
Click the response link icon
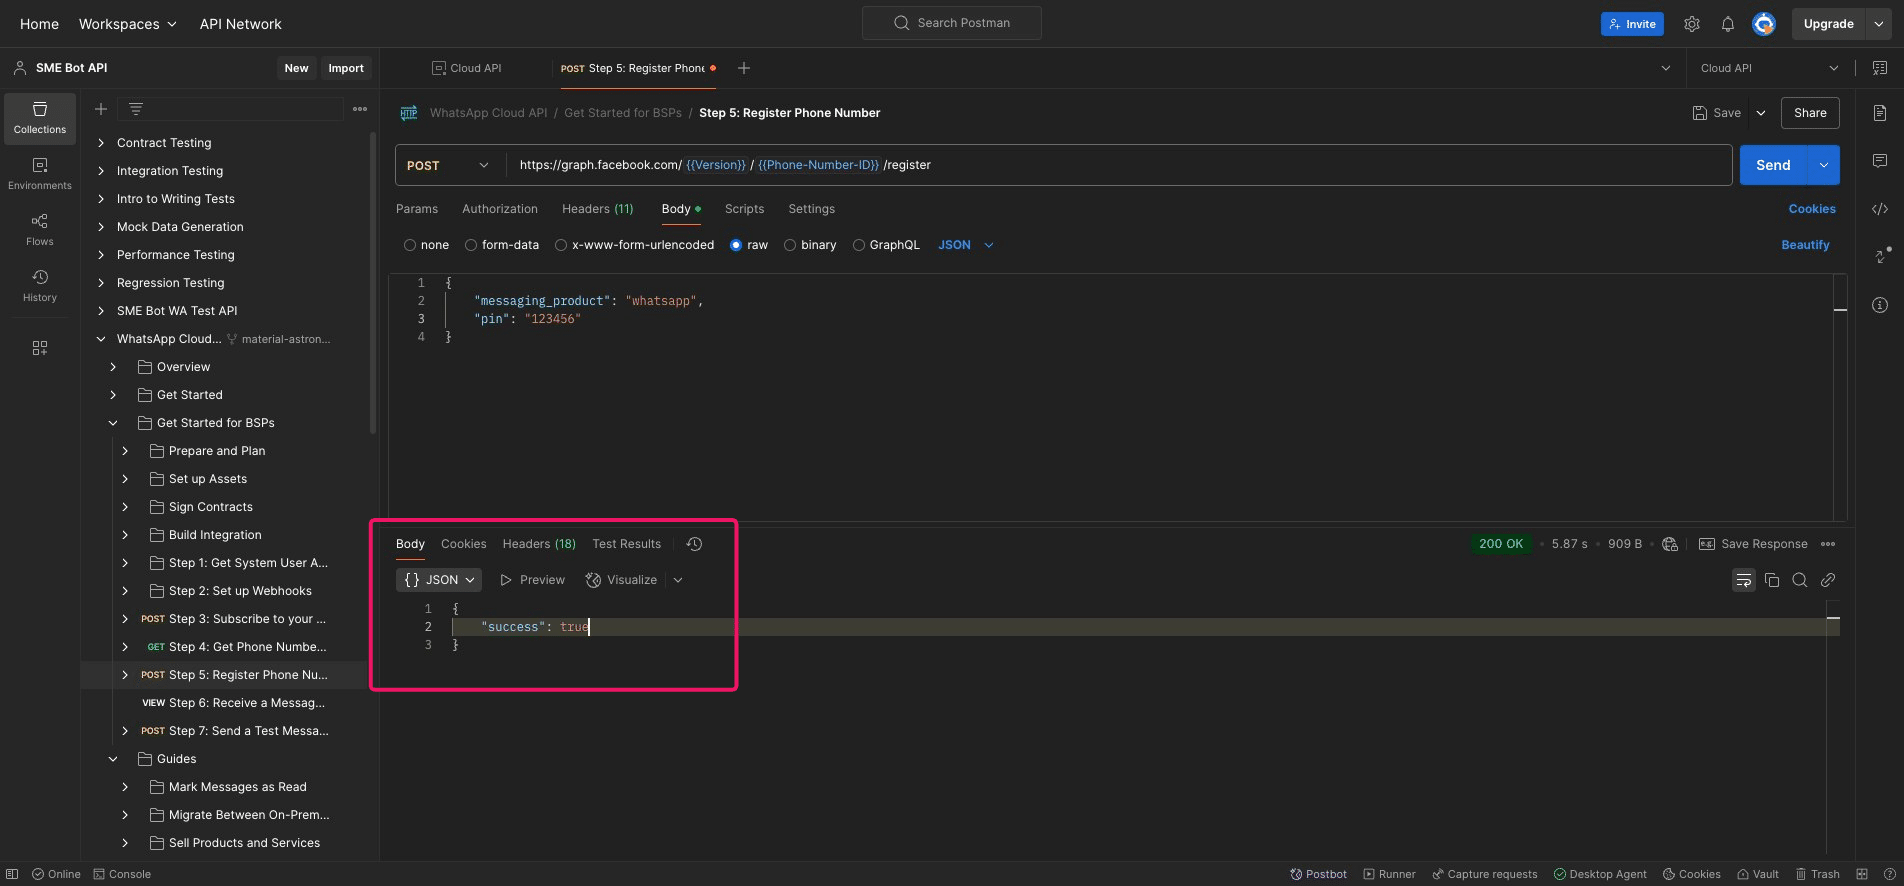pyautogui.click(x=1828, y=580)
